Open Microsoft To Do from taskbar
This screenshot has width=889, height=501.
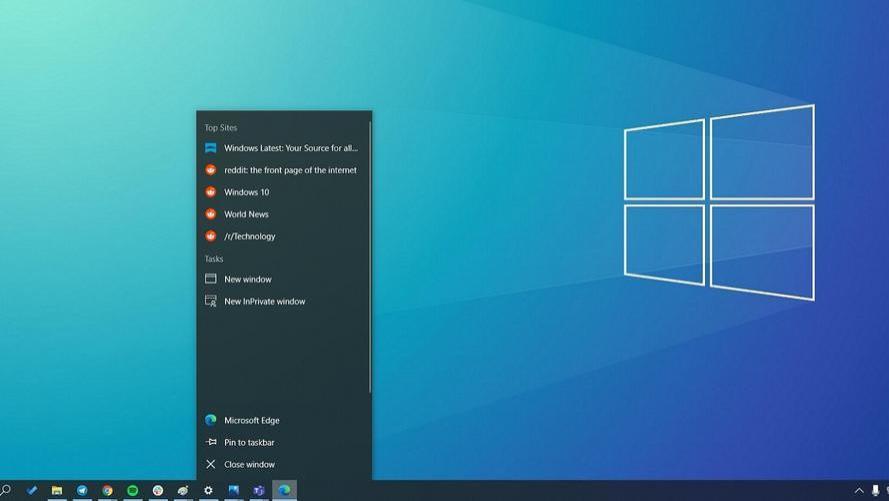[x=32, y=490]
